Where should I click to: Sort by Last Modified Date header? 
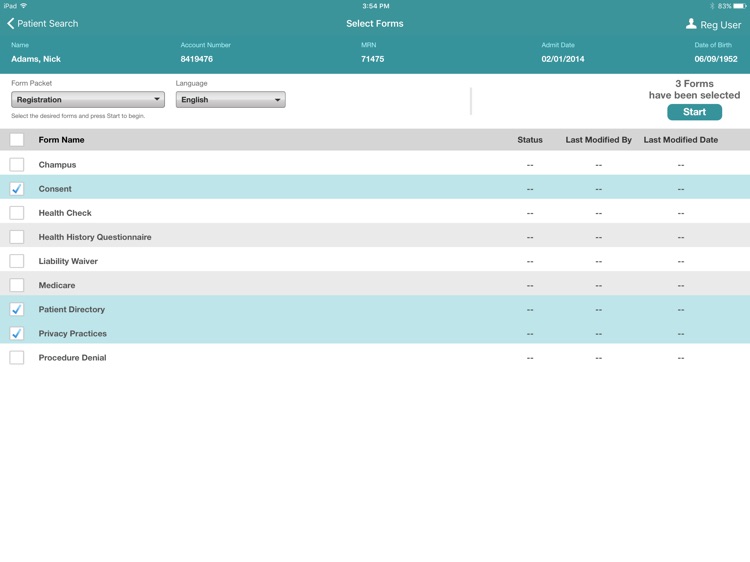point(681,140)
